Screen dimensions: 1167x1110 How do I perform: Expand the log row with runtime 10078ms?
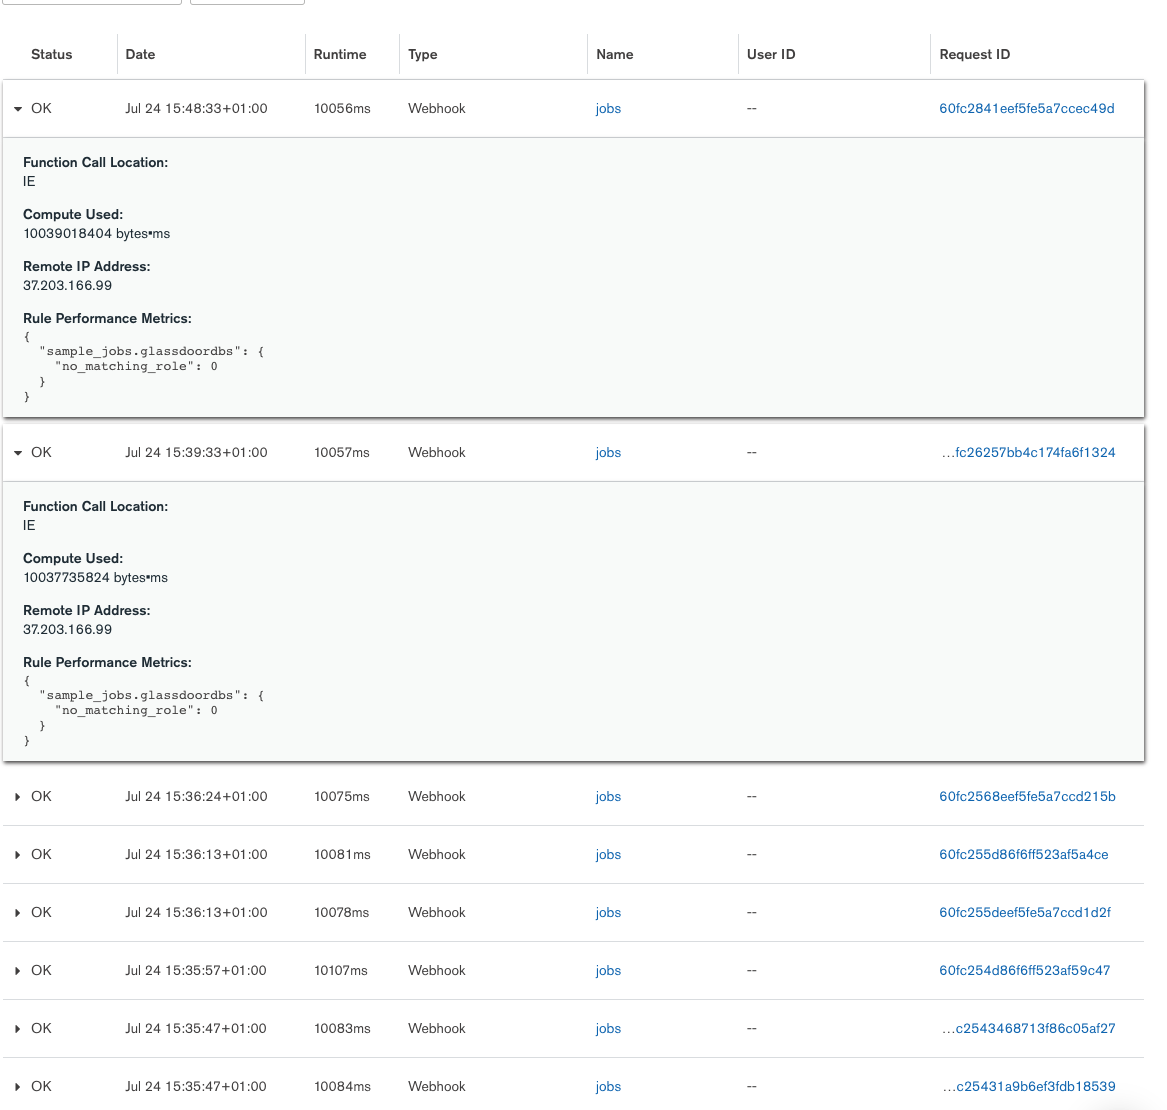[x=18, y=913]
